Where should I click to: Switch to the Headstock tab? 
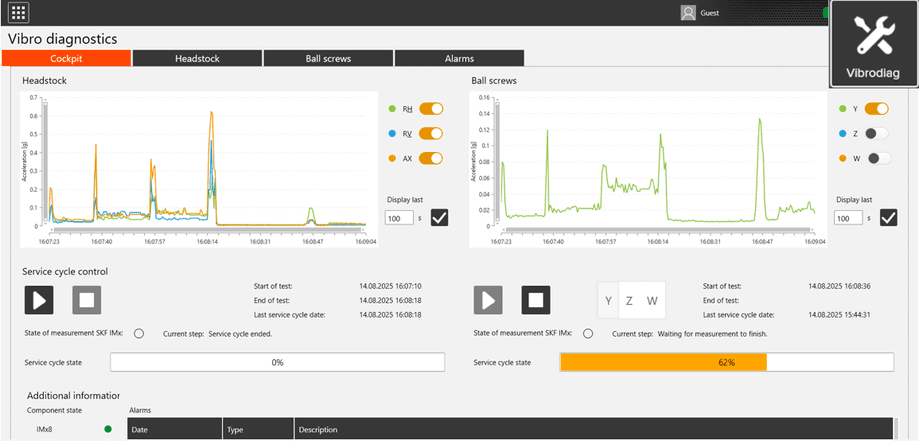[x=197, y=59]
